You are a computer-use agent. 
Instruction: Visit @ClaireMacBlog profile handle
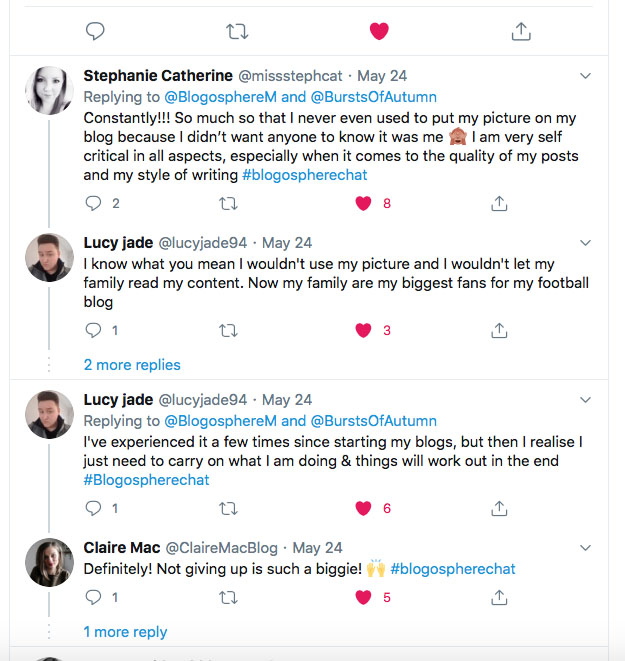(222, 548)
